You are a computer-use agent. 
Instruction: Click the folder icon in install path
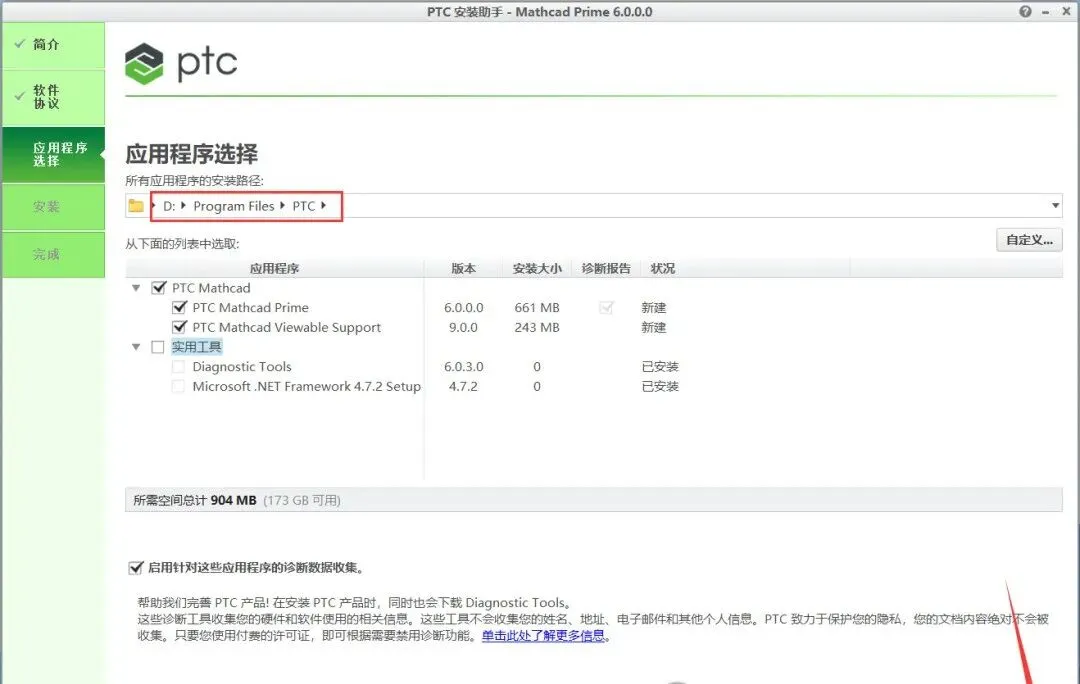pyautogui.click(x=136, y=206)
